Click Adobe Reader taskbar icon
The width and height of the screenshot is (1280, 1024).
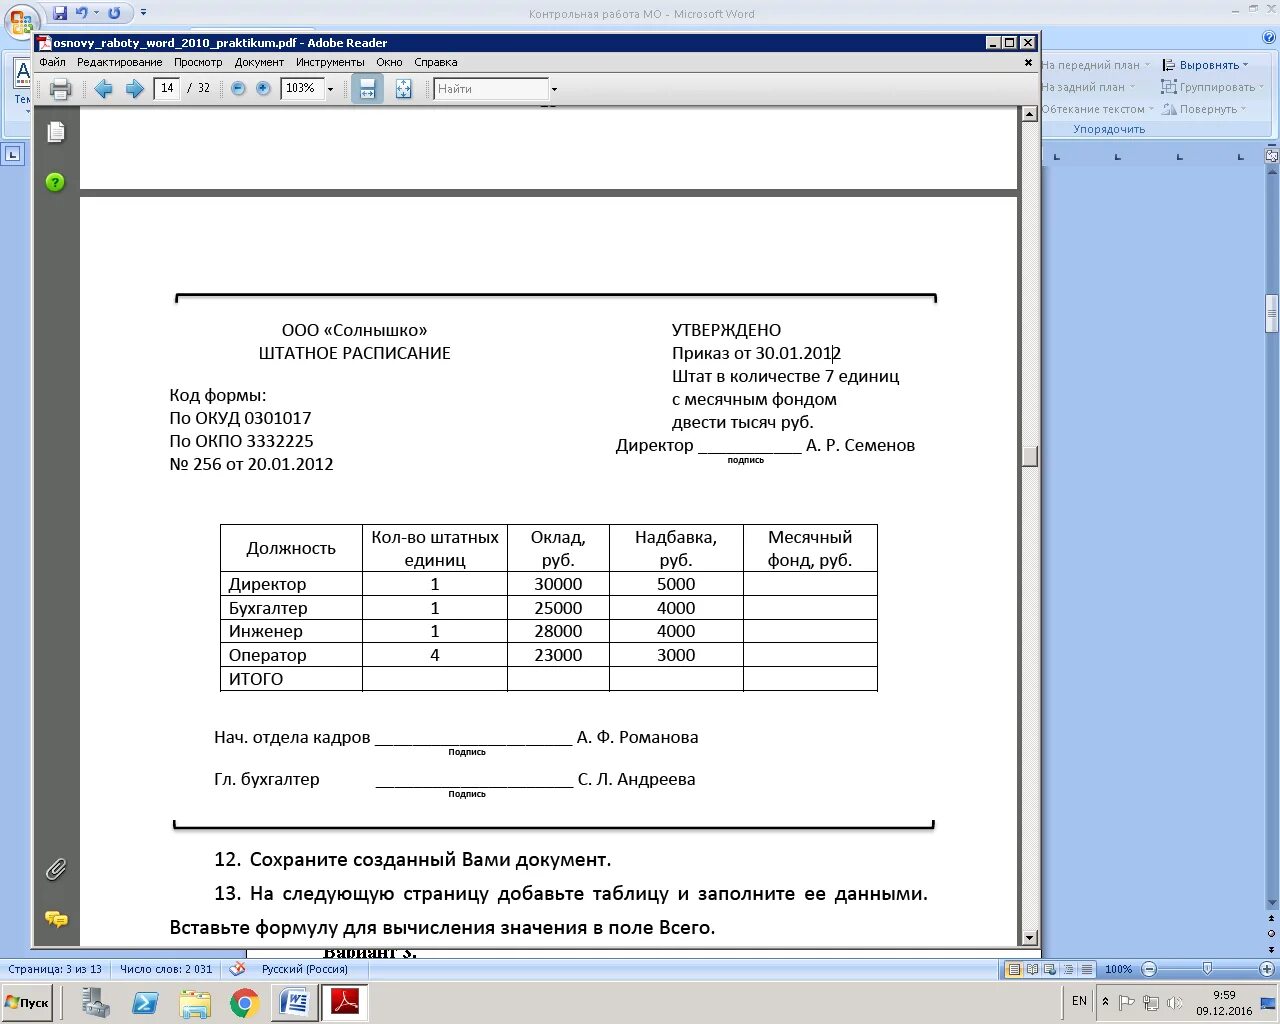tap(345, 1003)
